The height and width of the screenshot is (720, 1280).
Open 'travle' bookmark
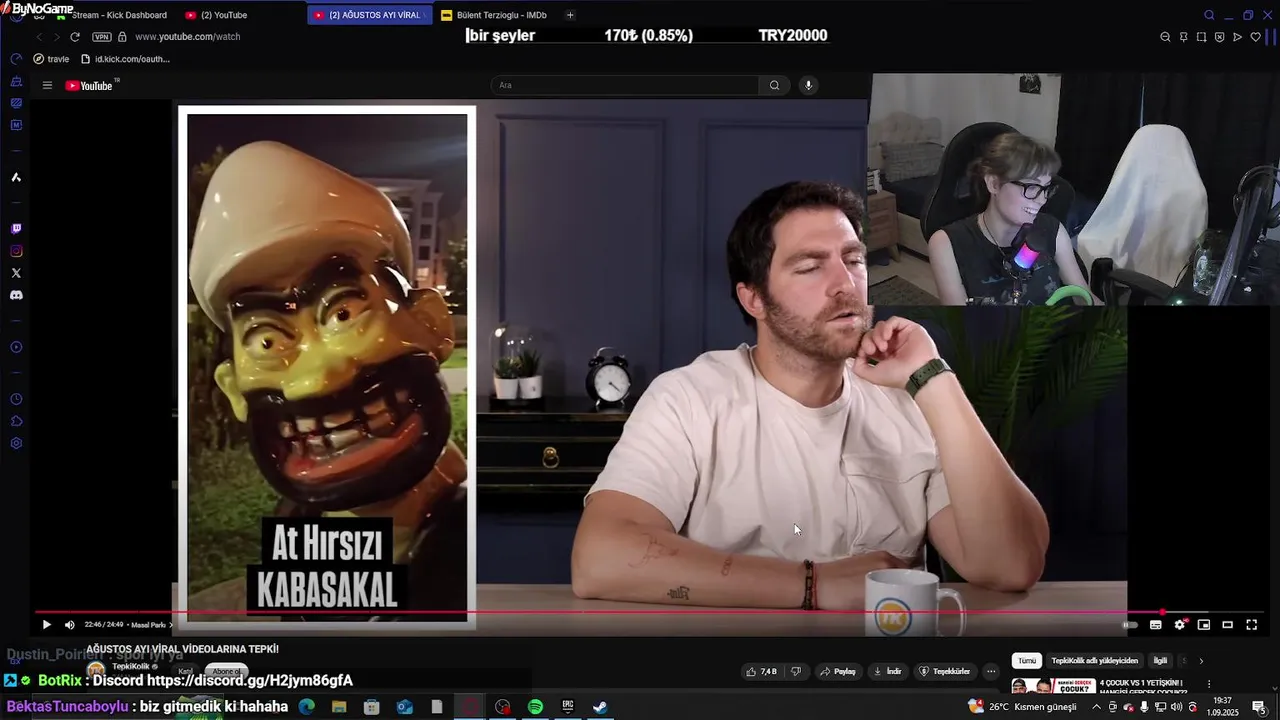click(51, 59)
